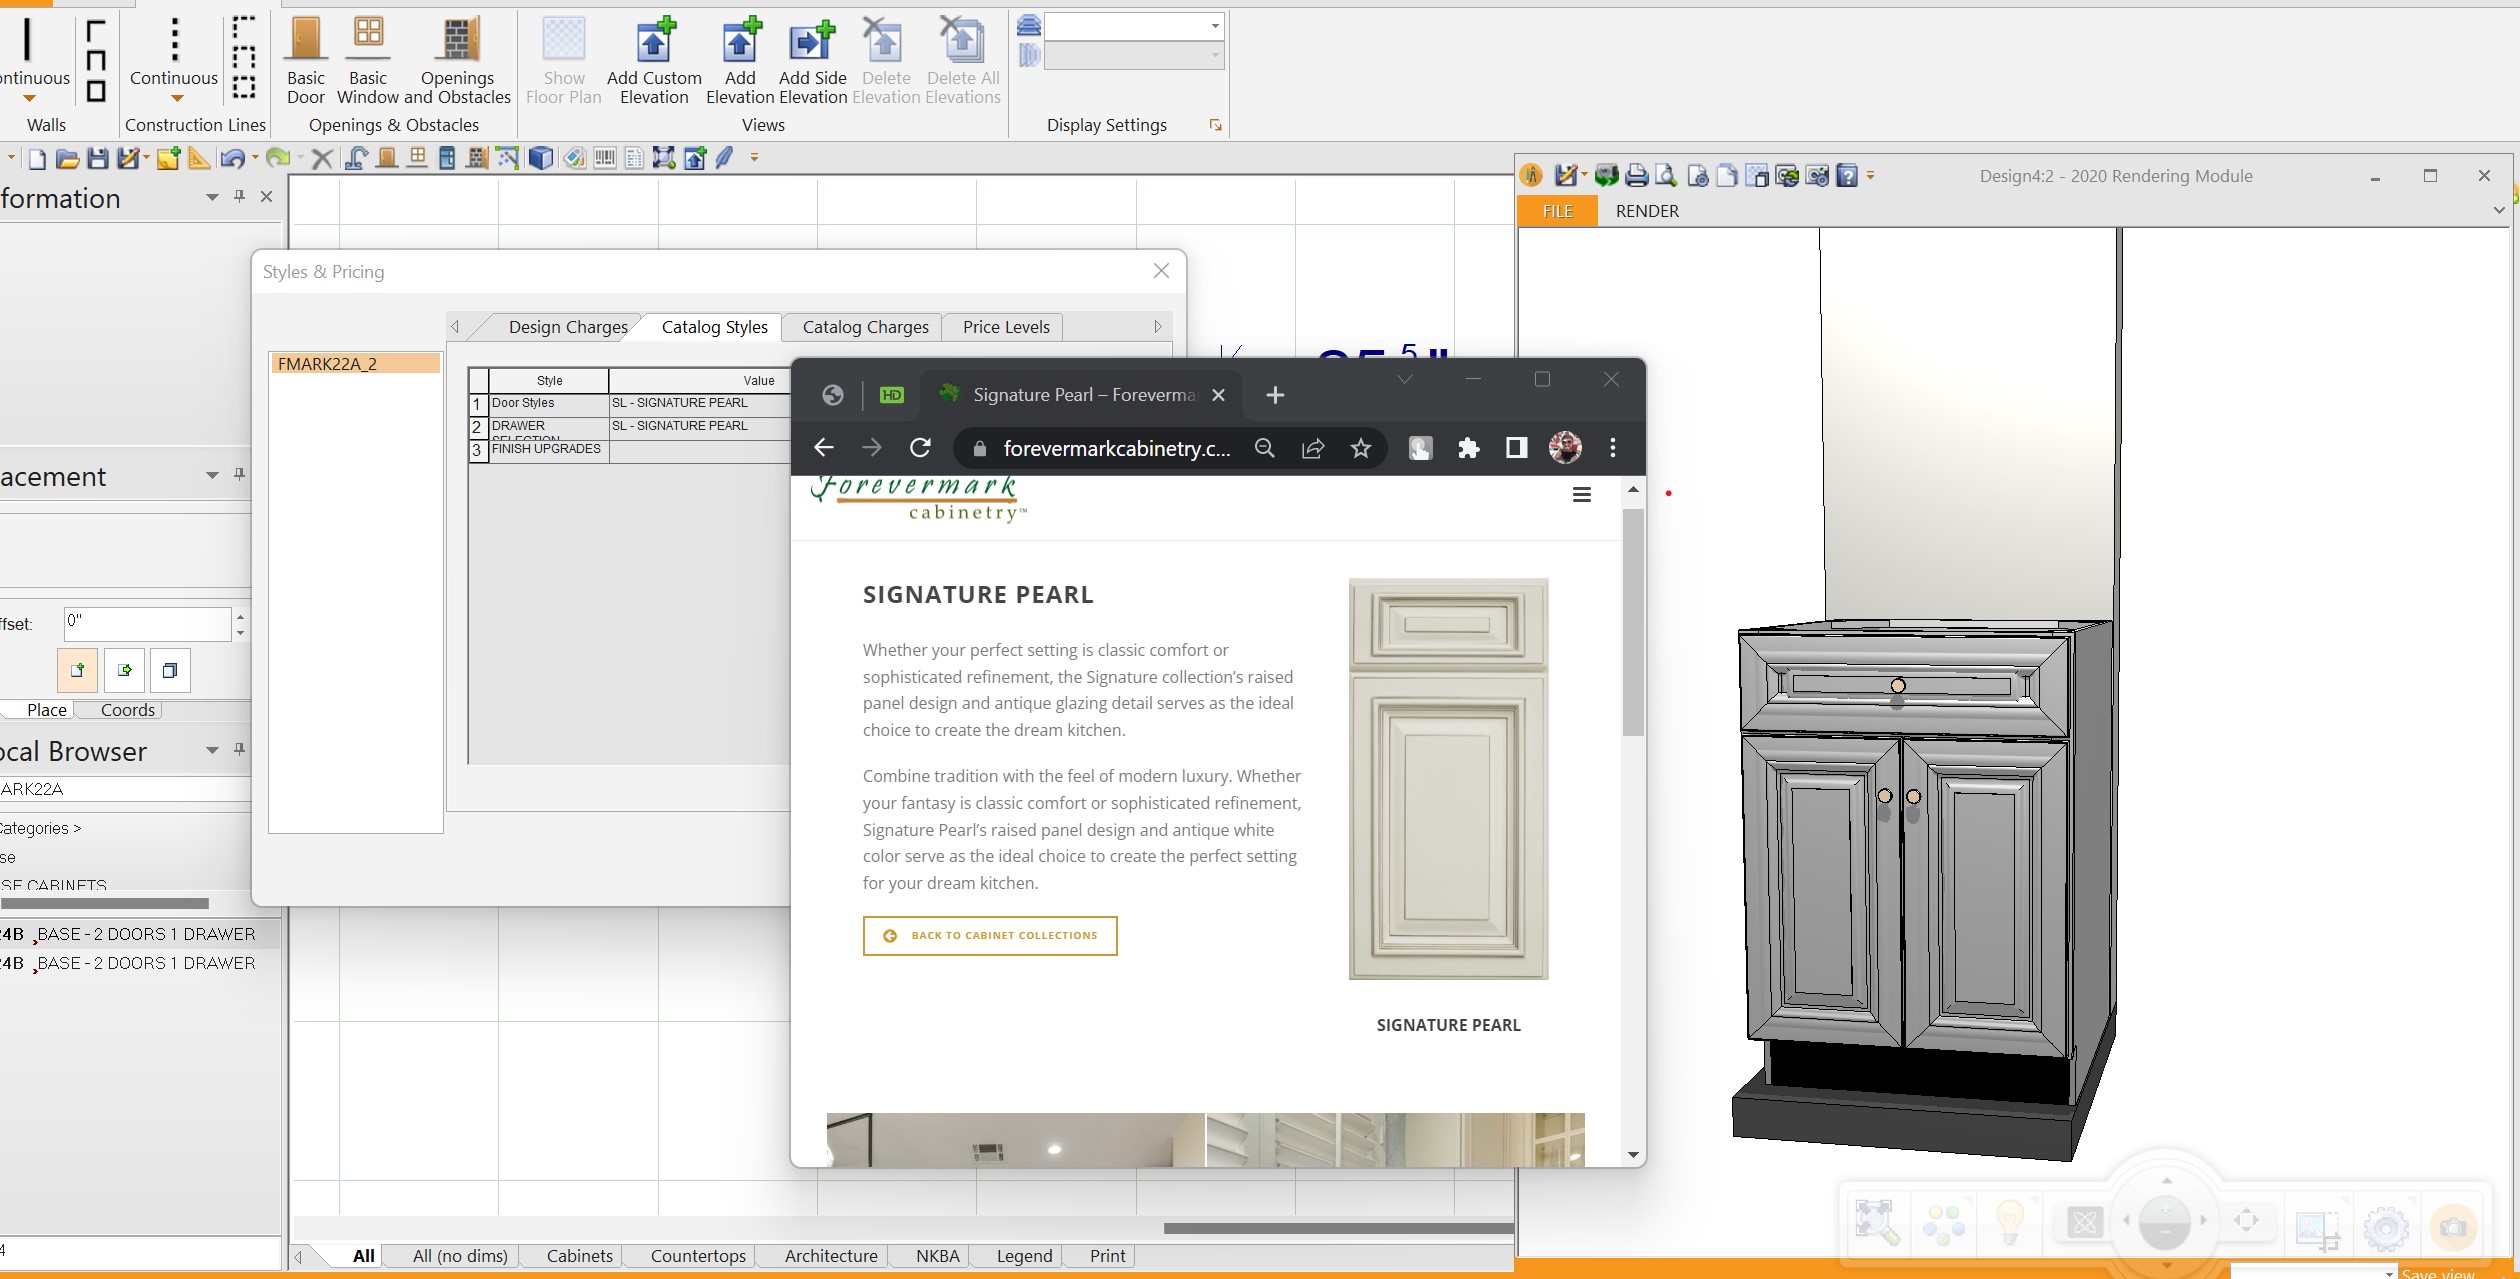Click the lightbulb lighting icon in render controls
The height and width of the screenshot is (1279, 2520).
(2010, 1222)
